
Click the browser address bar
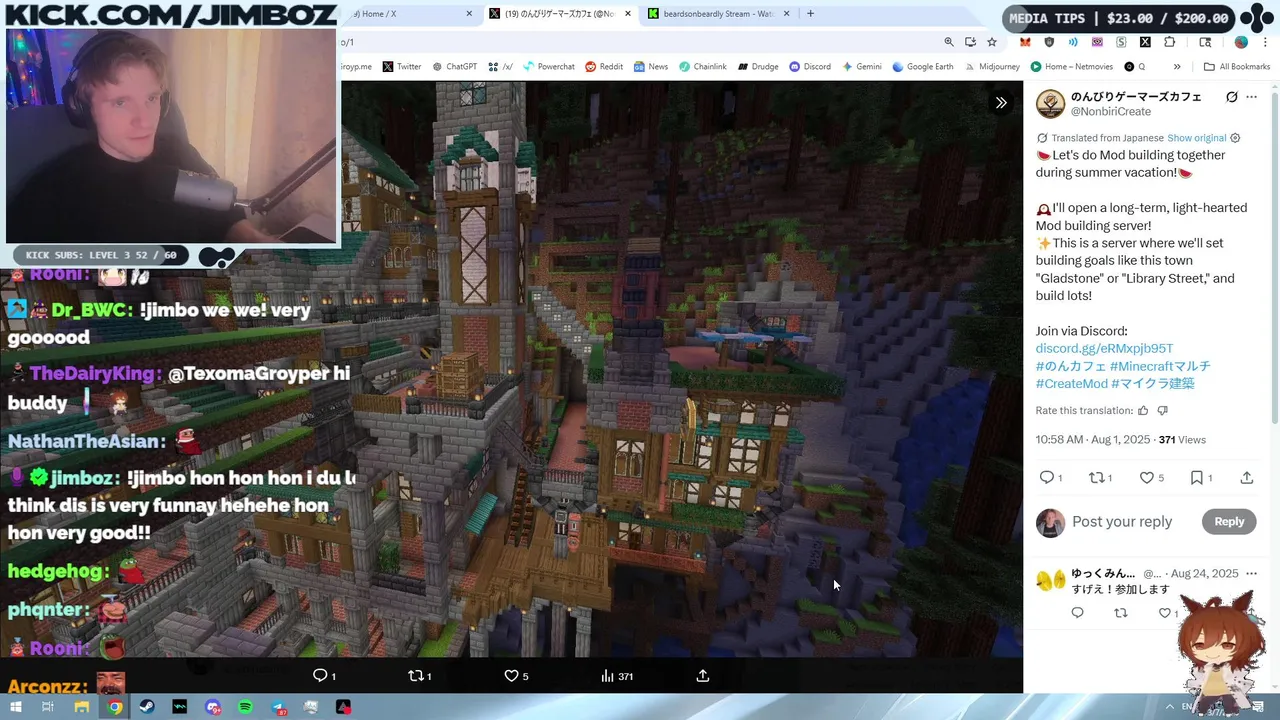(638, 42)
